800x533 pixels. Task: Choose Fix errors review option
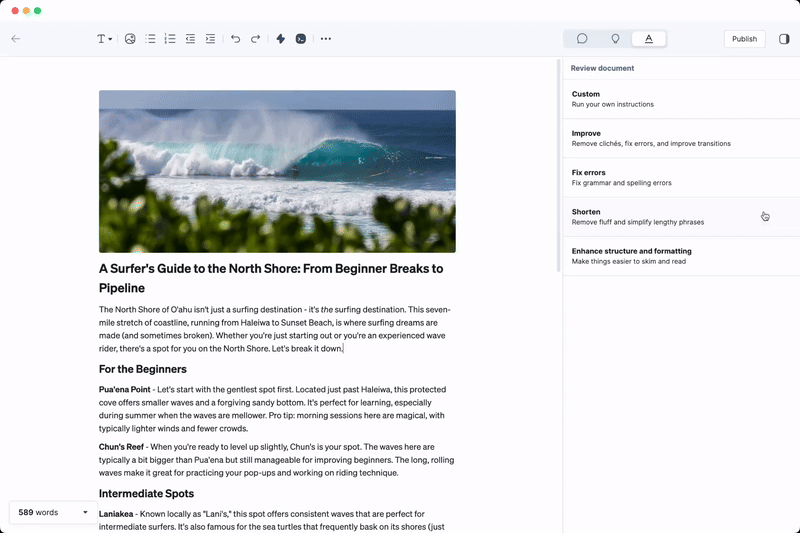pos(681,177)
